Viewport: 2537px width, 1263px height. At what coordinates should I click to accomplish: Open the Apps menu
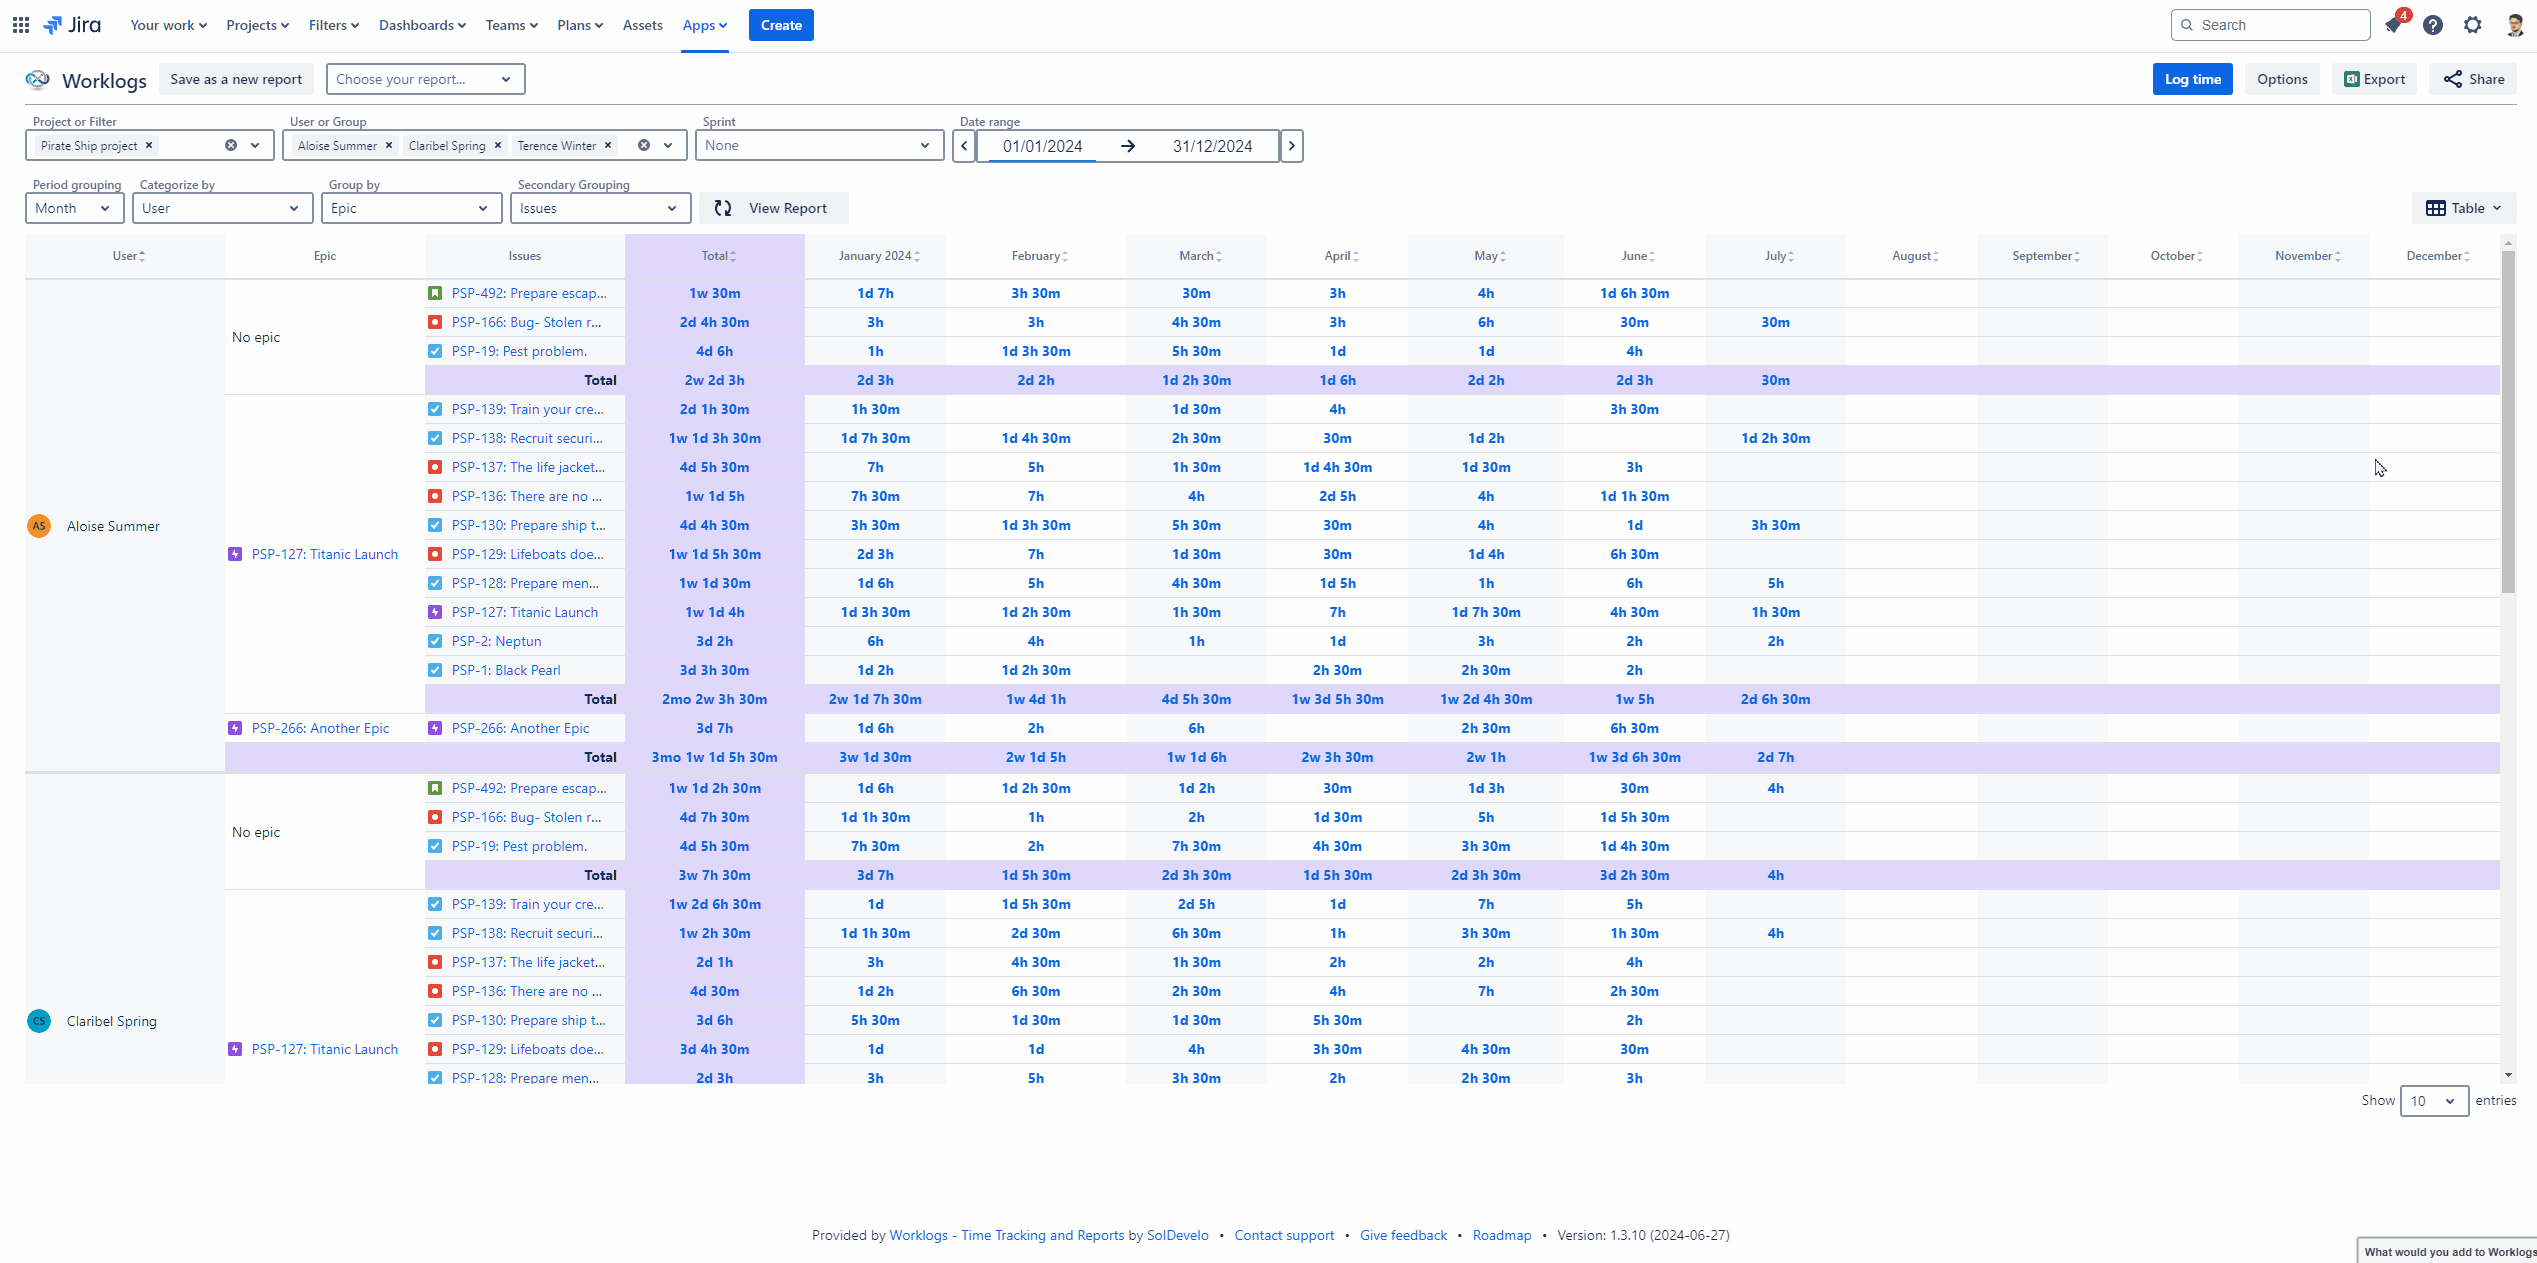(704, 25)
